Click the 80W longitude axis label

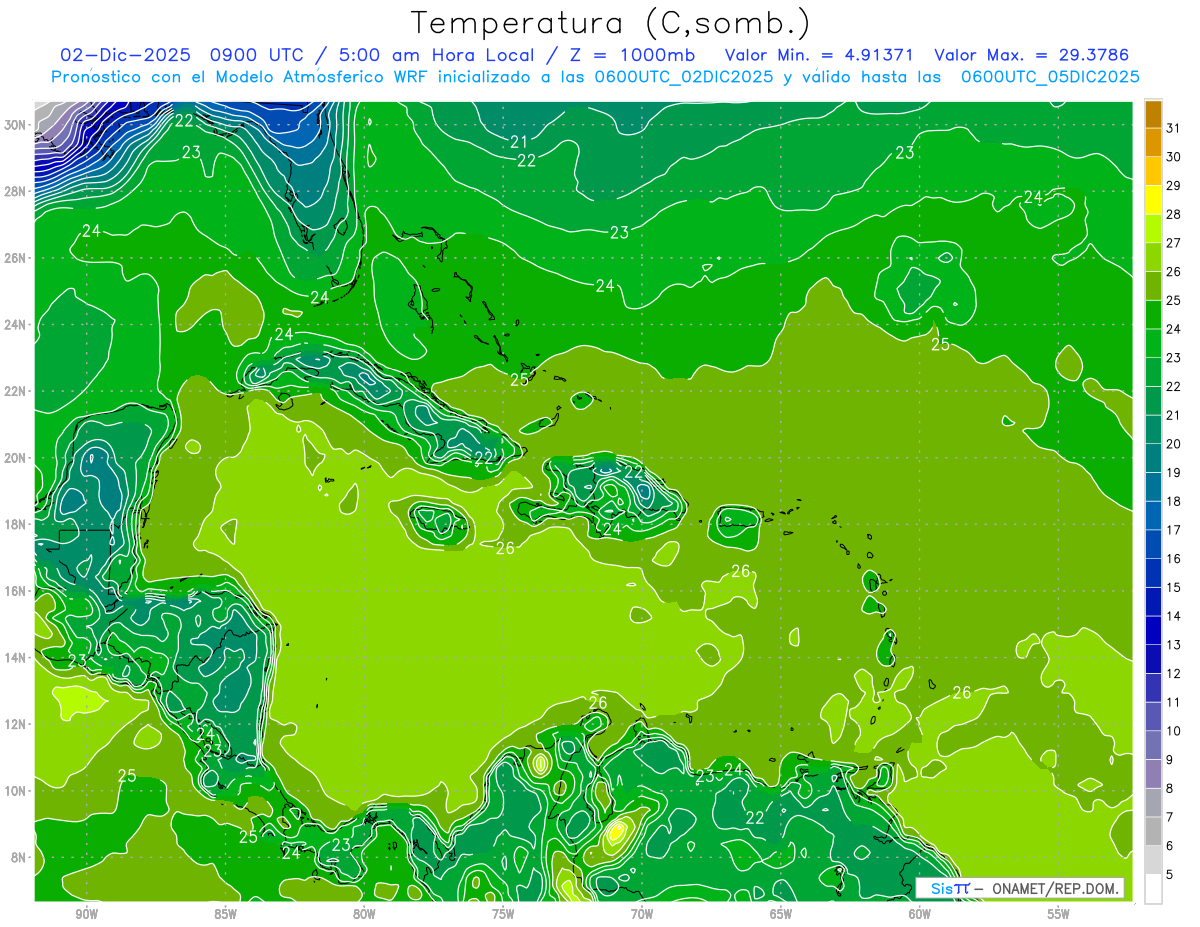click(x=364, y=914)
